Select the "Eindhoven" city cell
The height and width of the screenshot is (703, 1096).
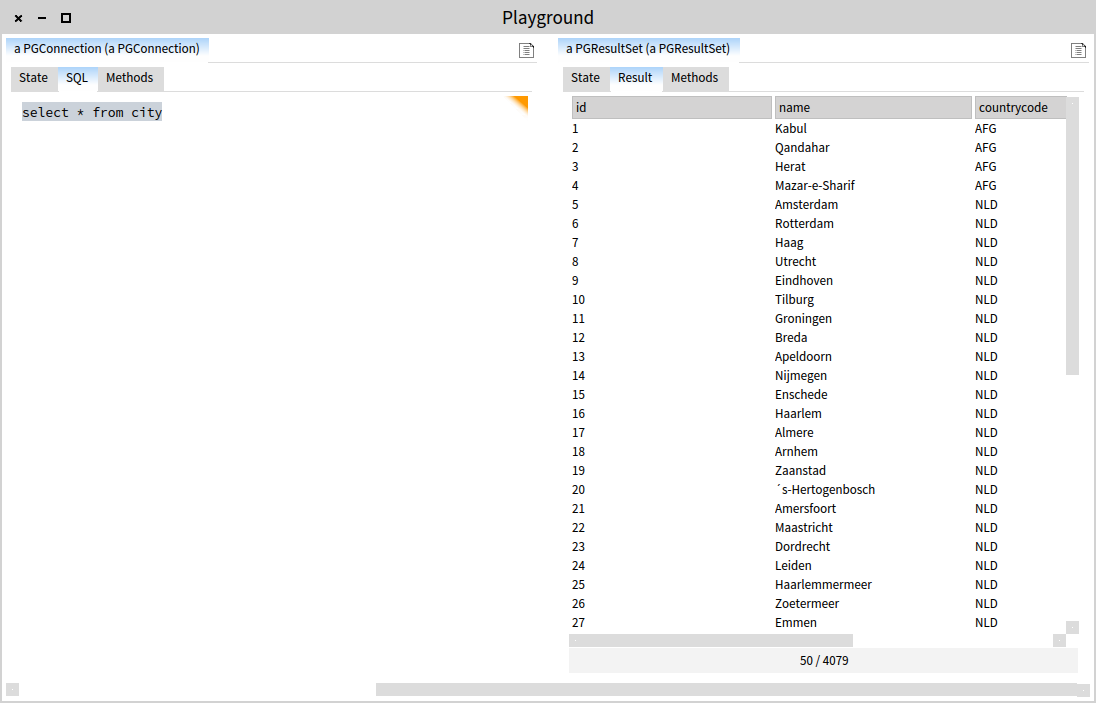click(804, 280)
